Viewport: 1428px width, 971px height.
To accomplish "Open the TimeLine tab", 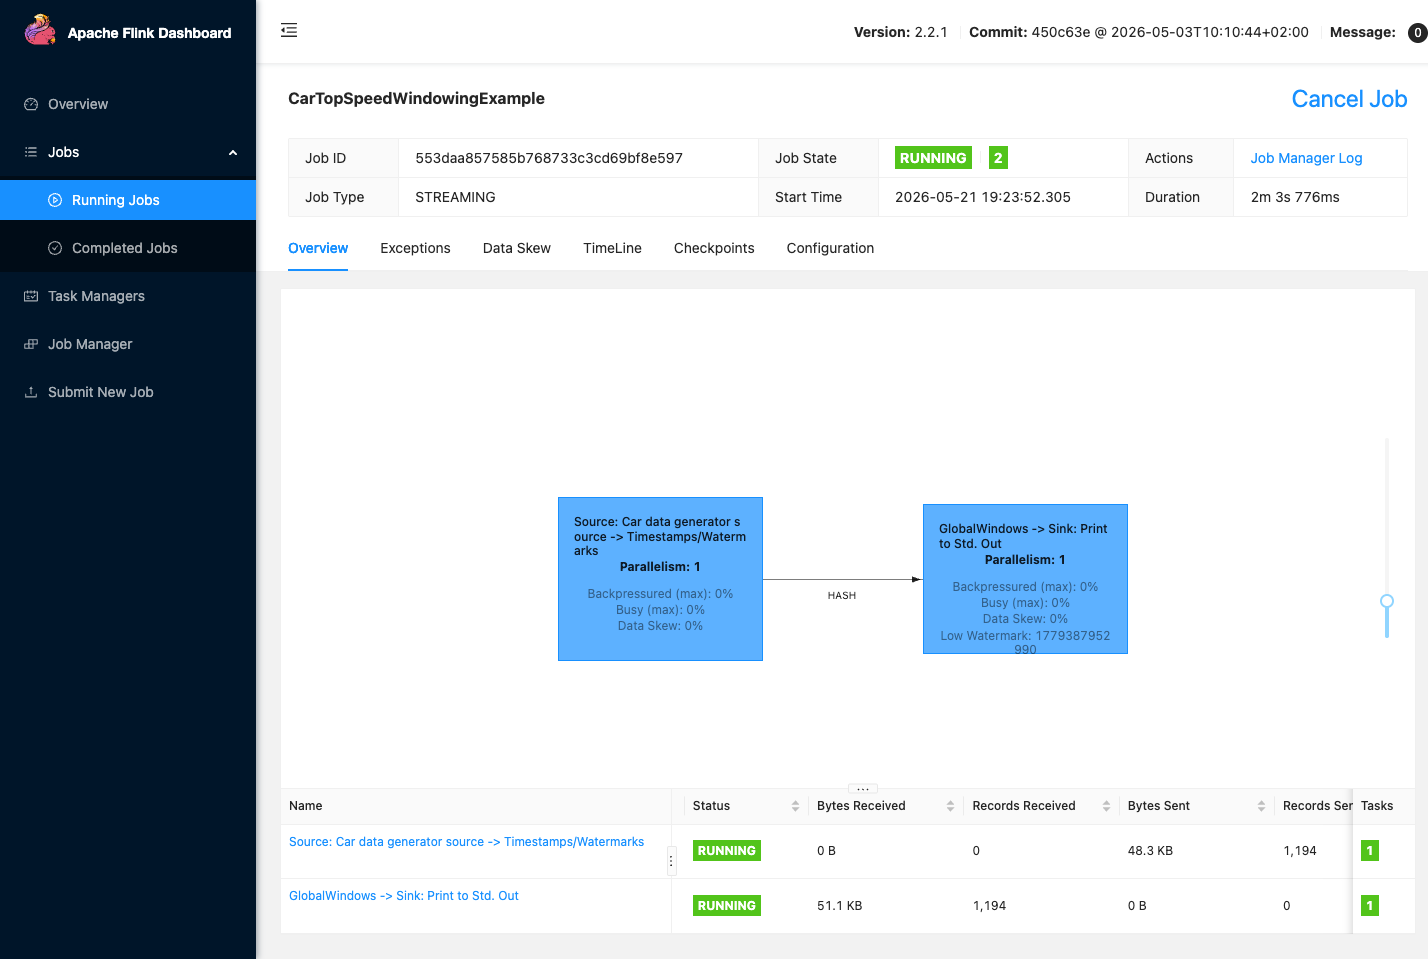I will pos(613,248).
